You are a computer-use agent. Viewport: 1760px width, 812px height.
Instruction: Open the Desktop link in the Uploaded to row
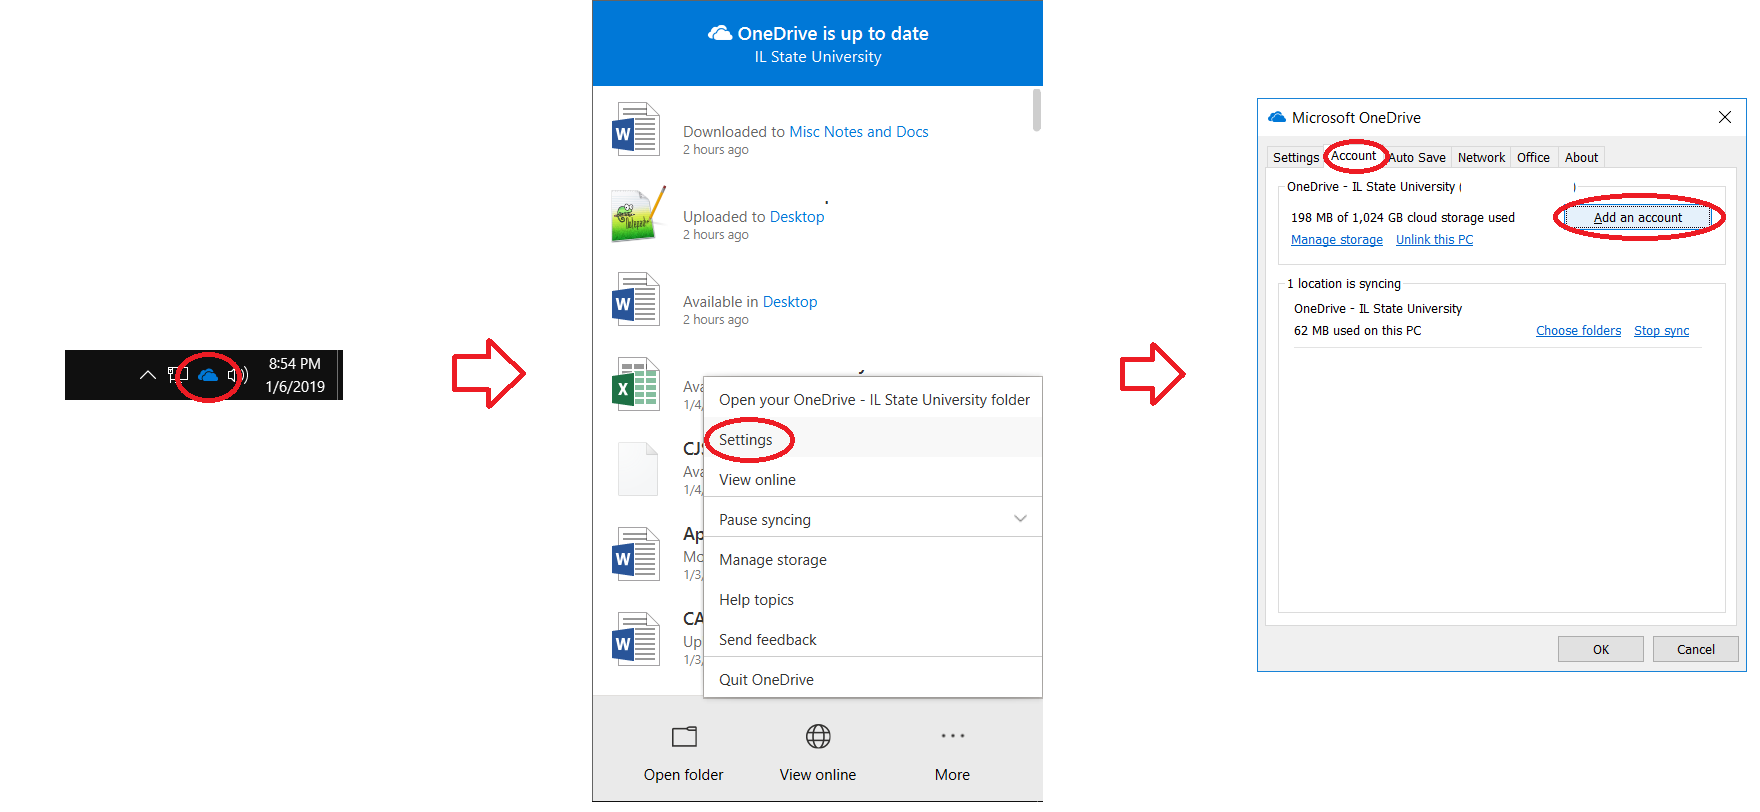point(797,217)
